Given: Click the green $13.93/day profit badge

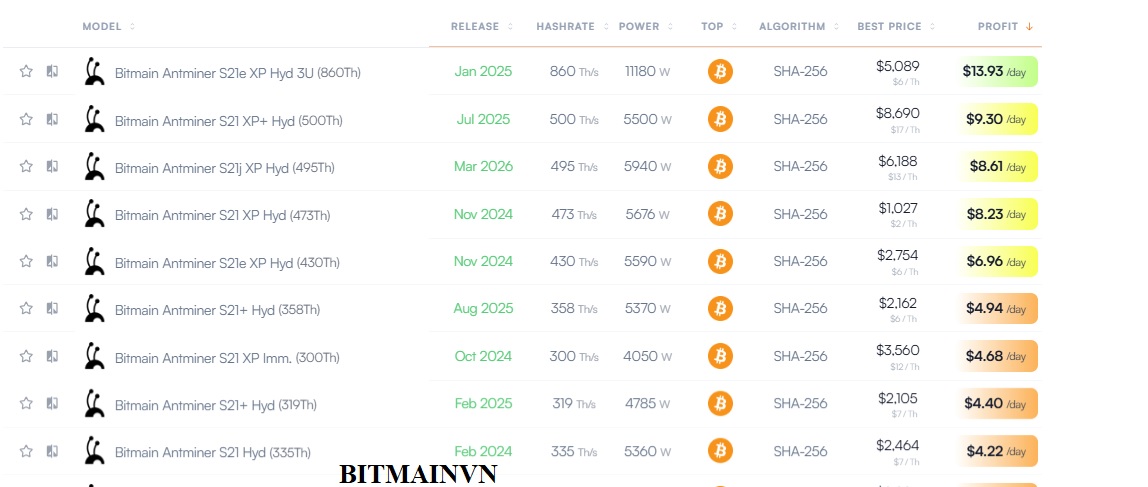Looking at the screenshot, I should 998,72.
